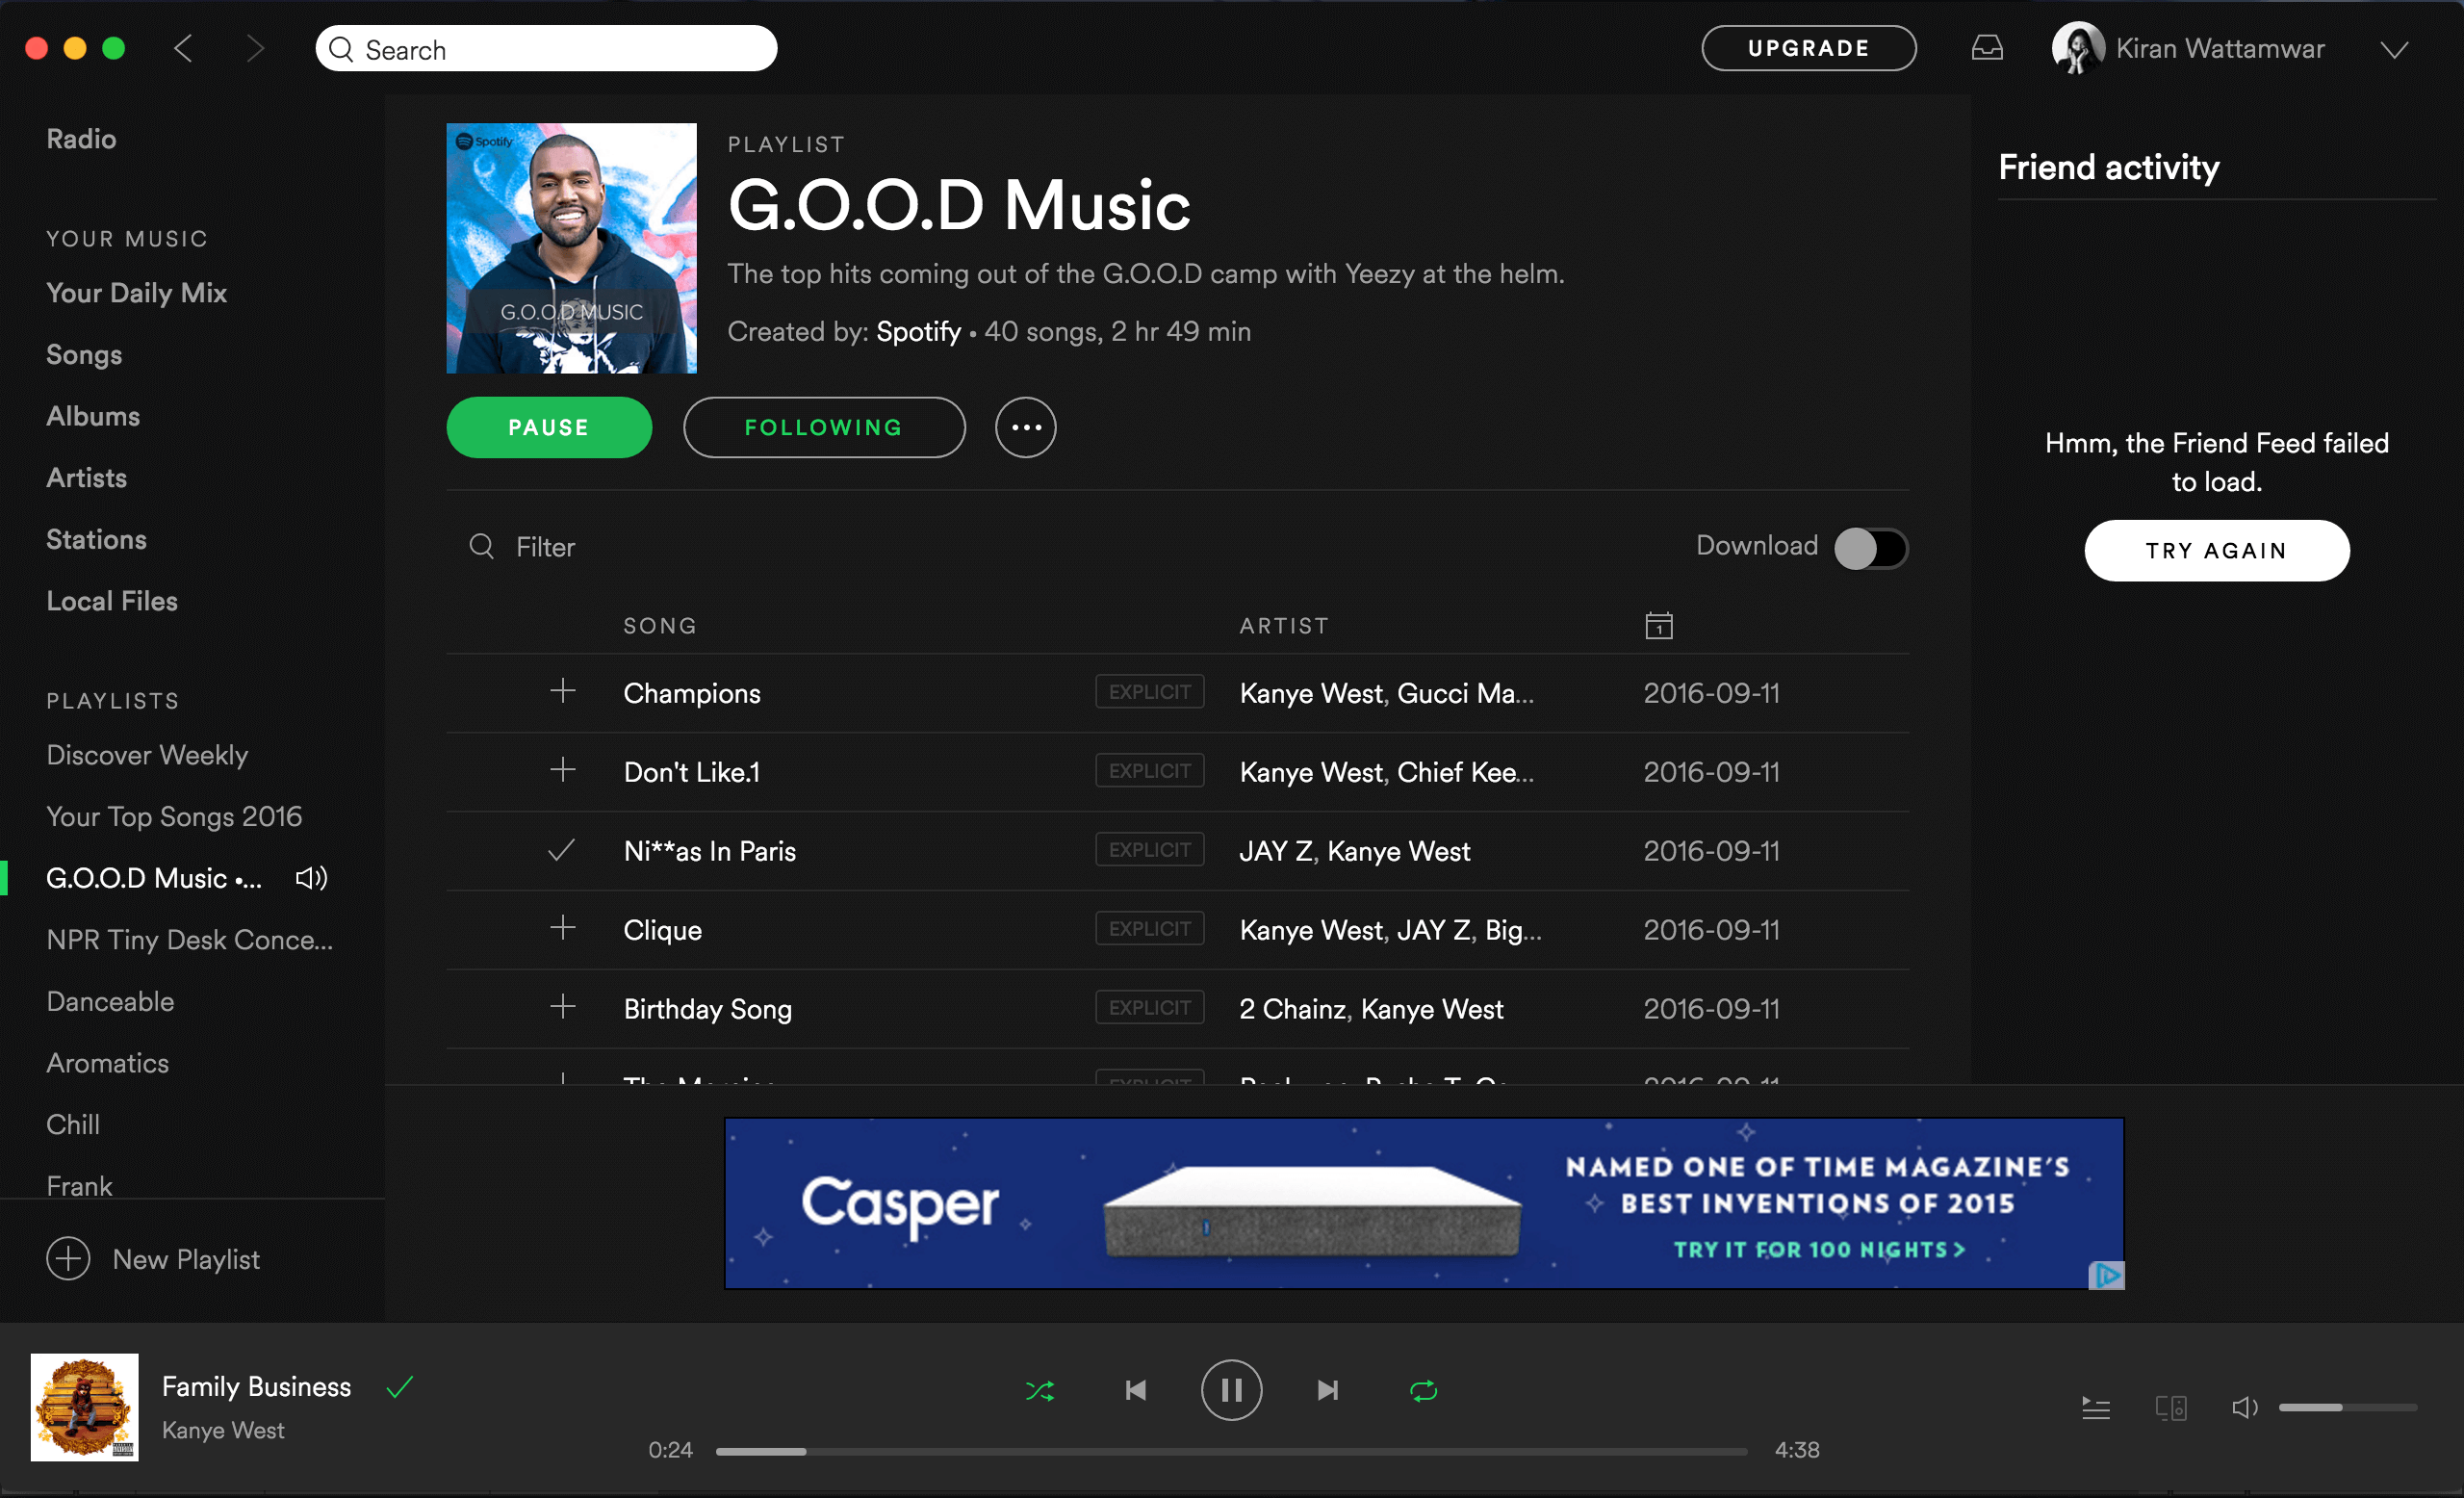Open NPR Tiny Desk Concerts playlist
The width and height of the screenshot is (2464, 1498).
pyautogui.click(x=190, y=940)
